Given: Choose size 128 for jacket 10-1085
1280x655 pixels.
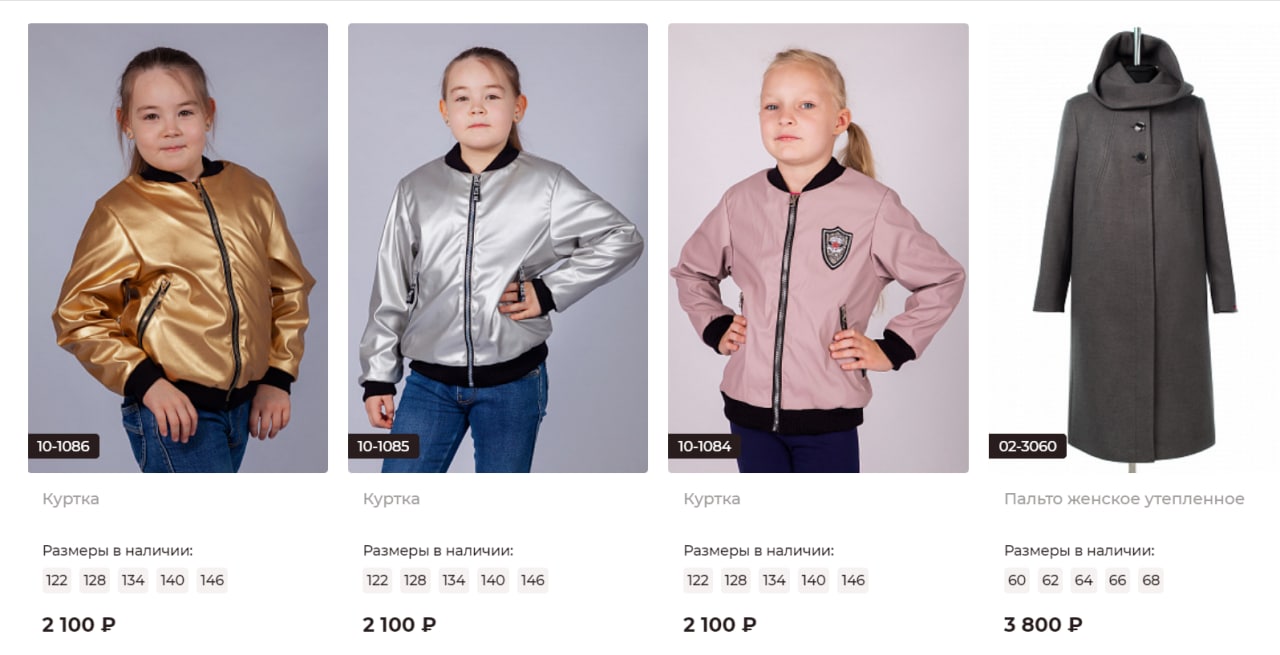Looking at the screenshot, I should point(415,581).
